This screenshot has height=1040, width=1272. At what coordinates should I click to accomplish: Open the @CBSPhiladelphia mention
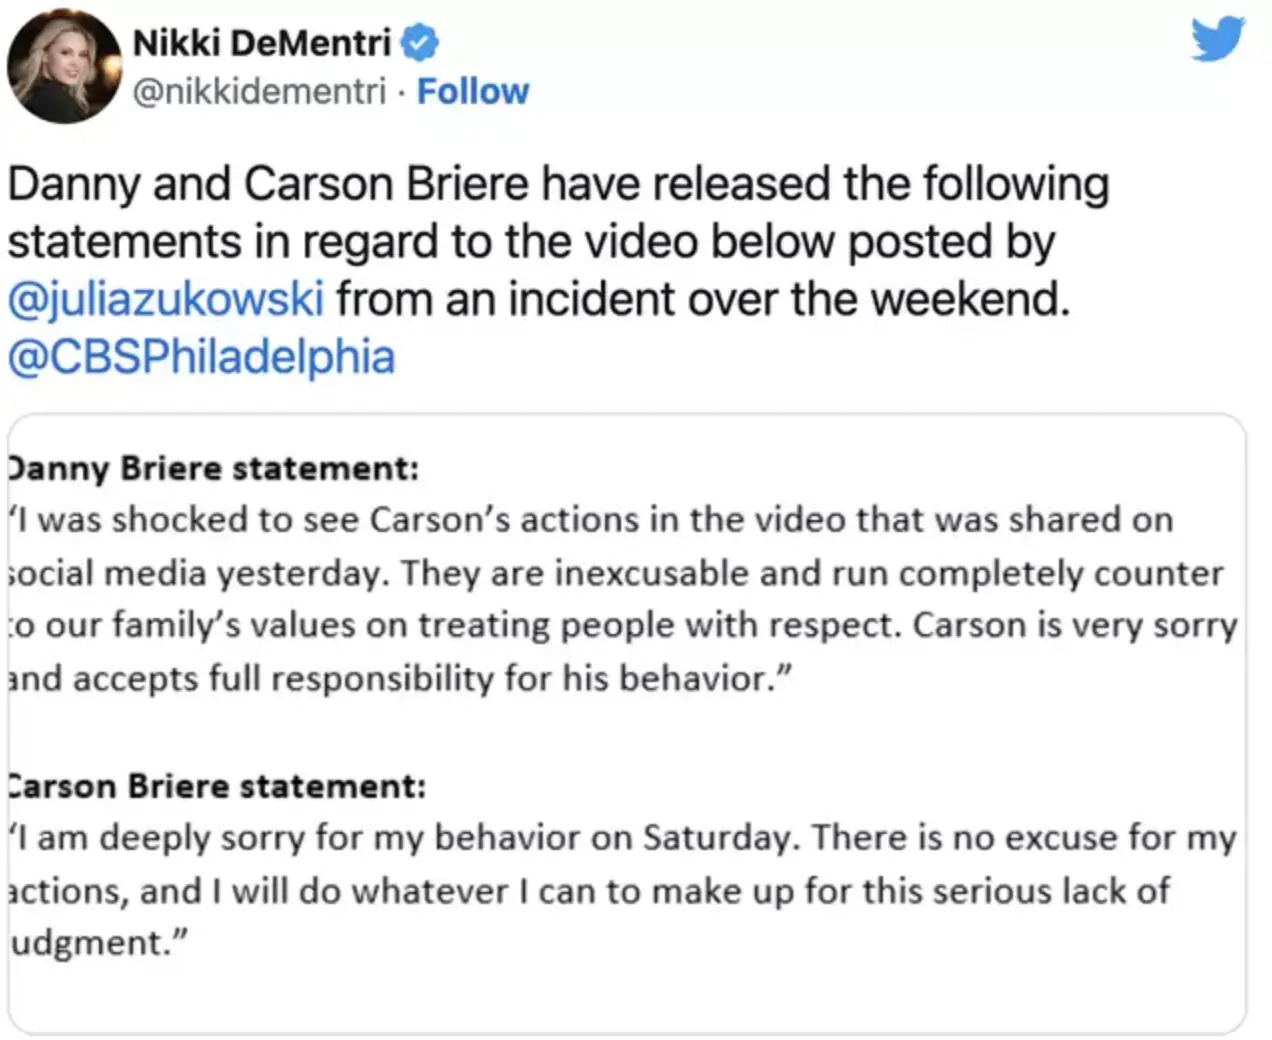coord(199,356)
